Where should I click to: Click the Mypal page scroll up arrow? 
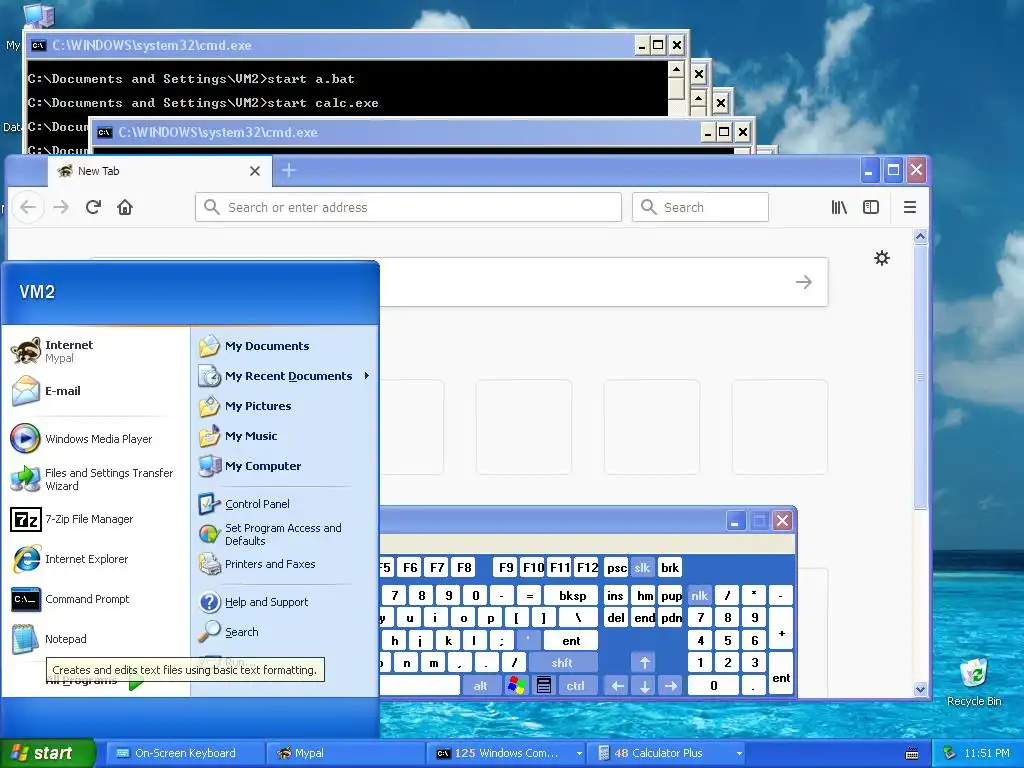(920, 237)
